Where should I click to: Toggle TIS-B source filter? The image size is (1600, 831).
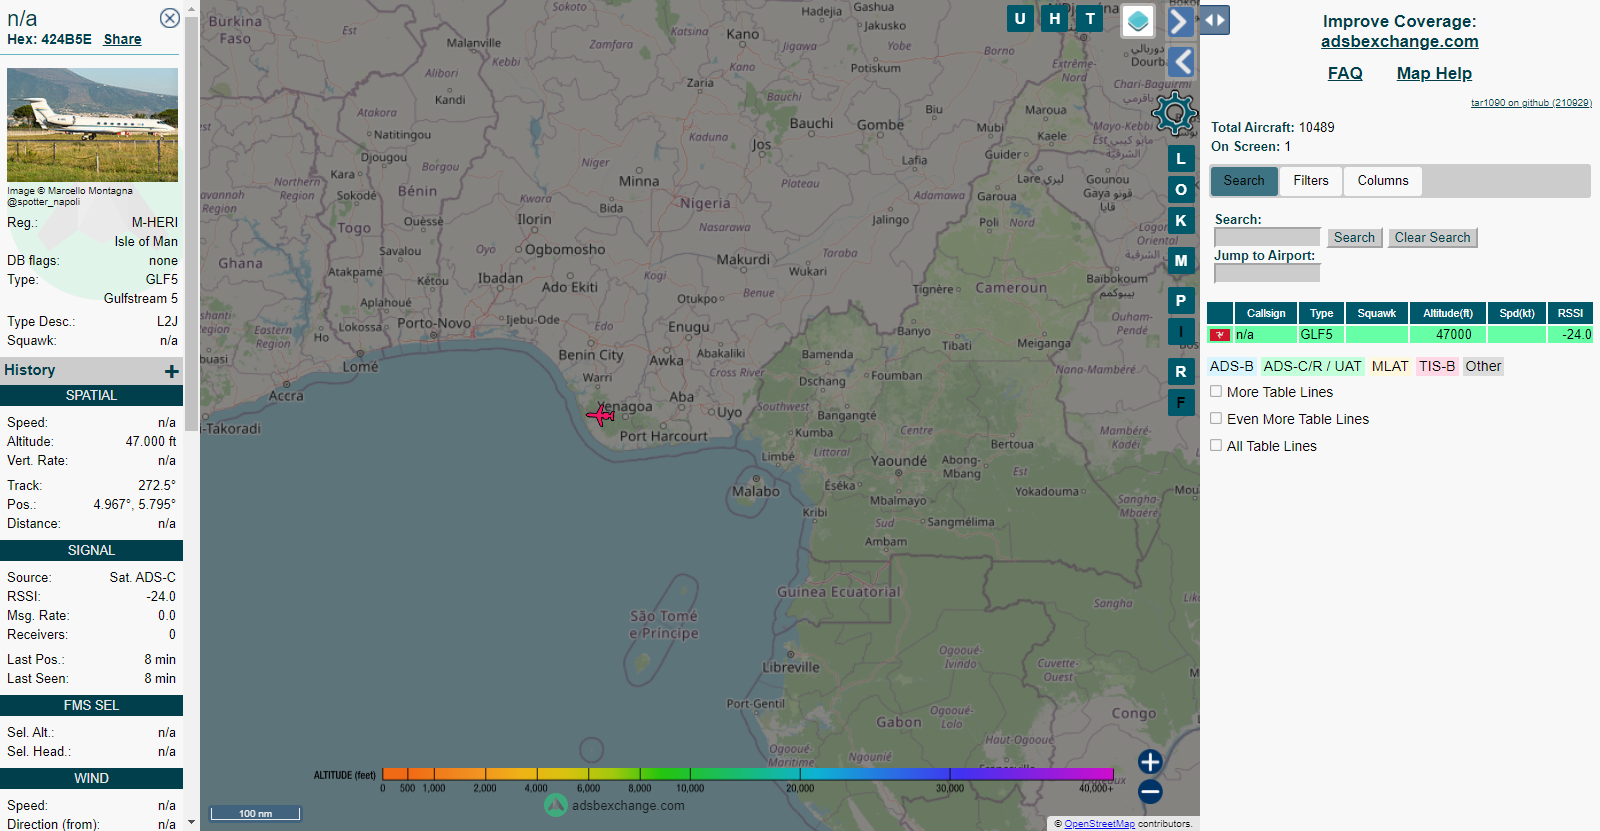[x=1437, y=366]
